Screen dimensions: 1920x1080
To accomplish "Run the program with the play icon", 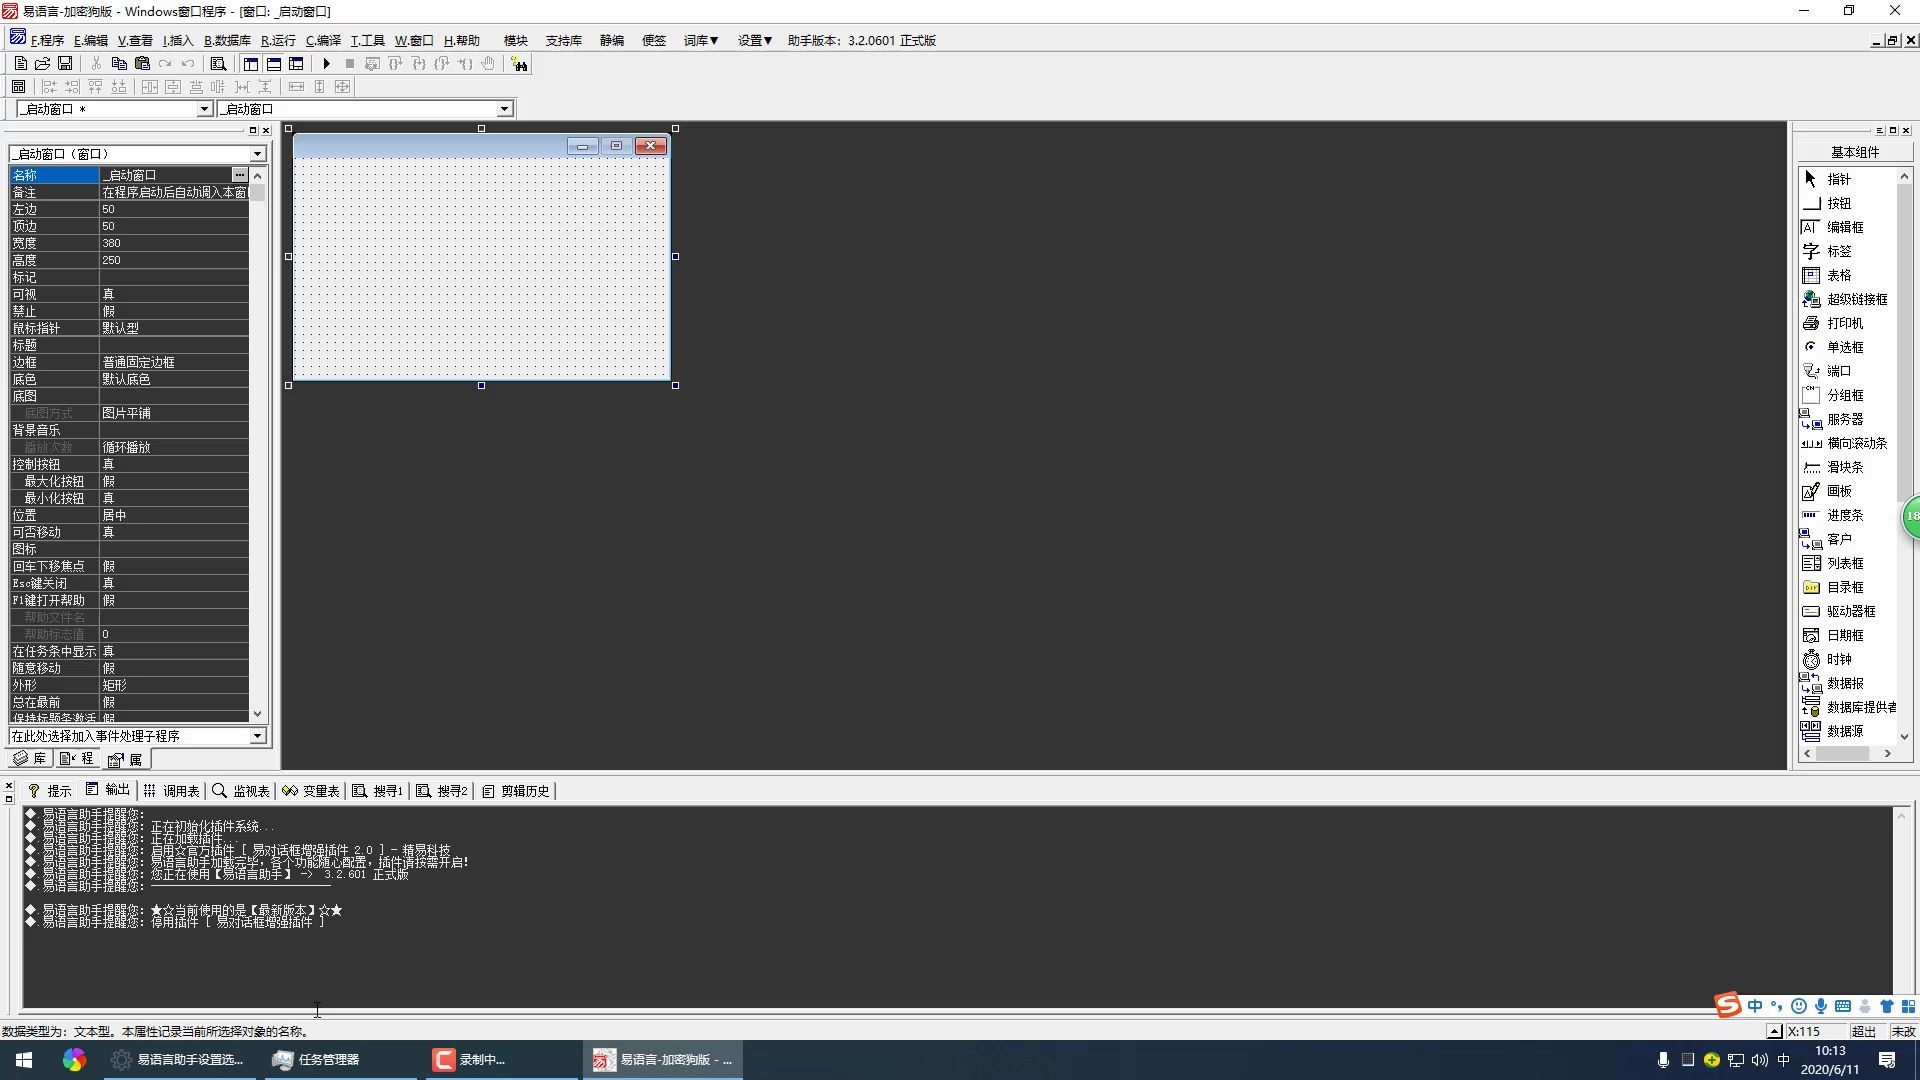I will coord(326,64).
